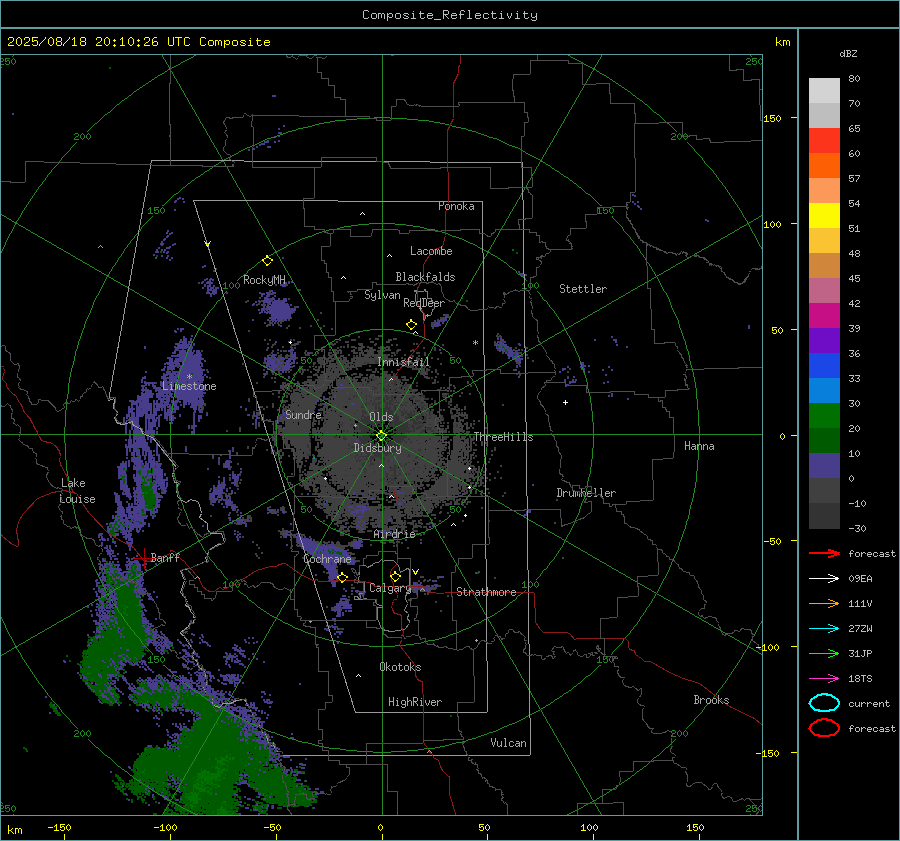Select the red swatch between 65 and 60 dBZ
The image size is (900, 841).
point(824,141)
